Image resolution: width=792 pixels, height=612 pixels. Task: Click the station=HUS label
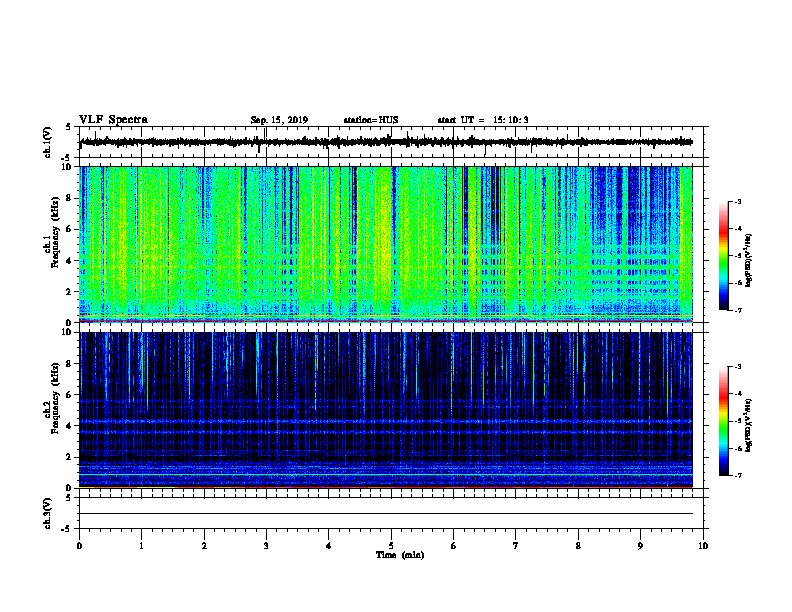point(371,120)
